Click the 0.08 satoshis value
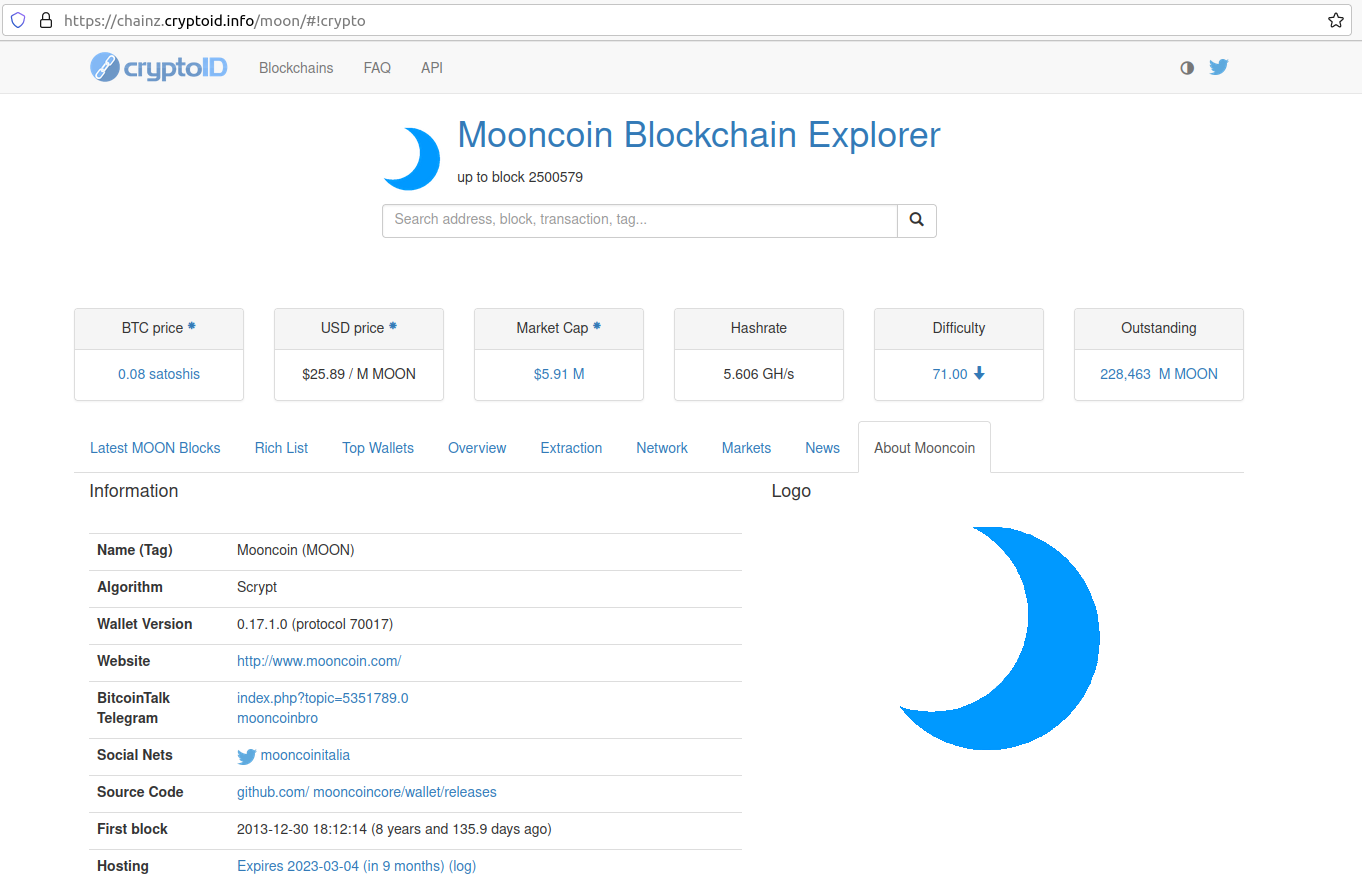 [159, 374]
